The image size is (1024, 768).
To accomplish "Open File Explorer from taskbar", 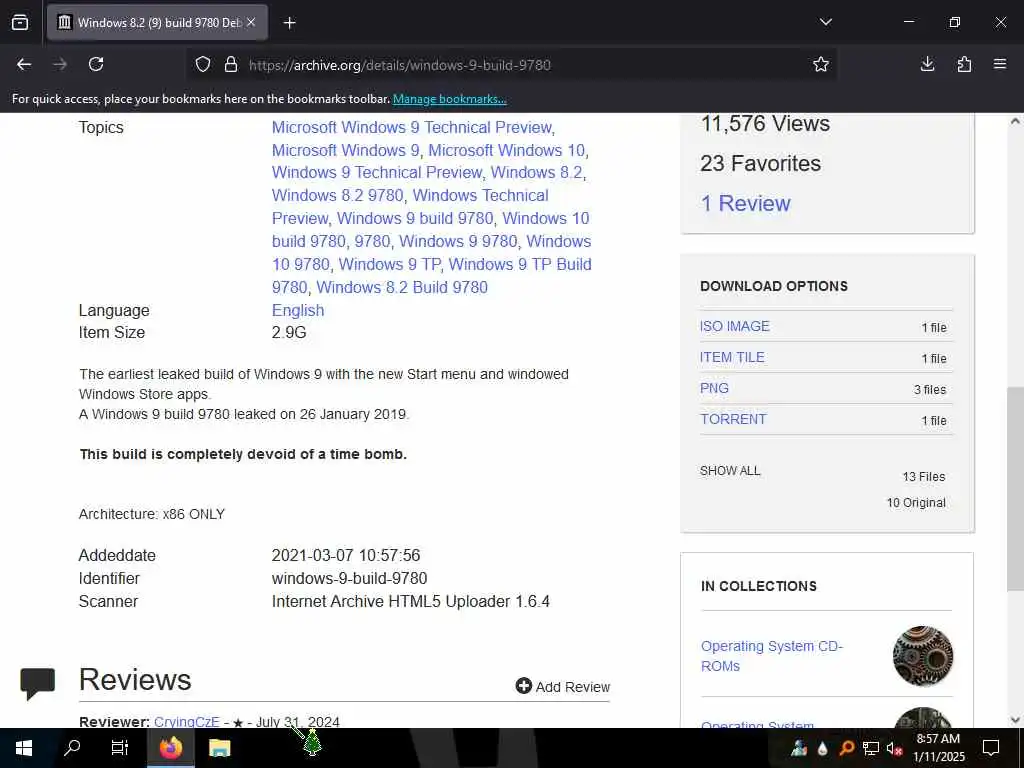I will (x=219, y=748).
